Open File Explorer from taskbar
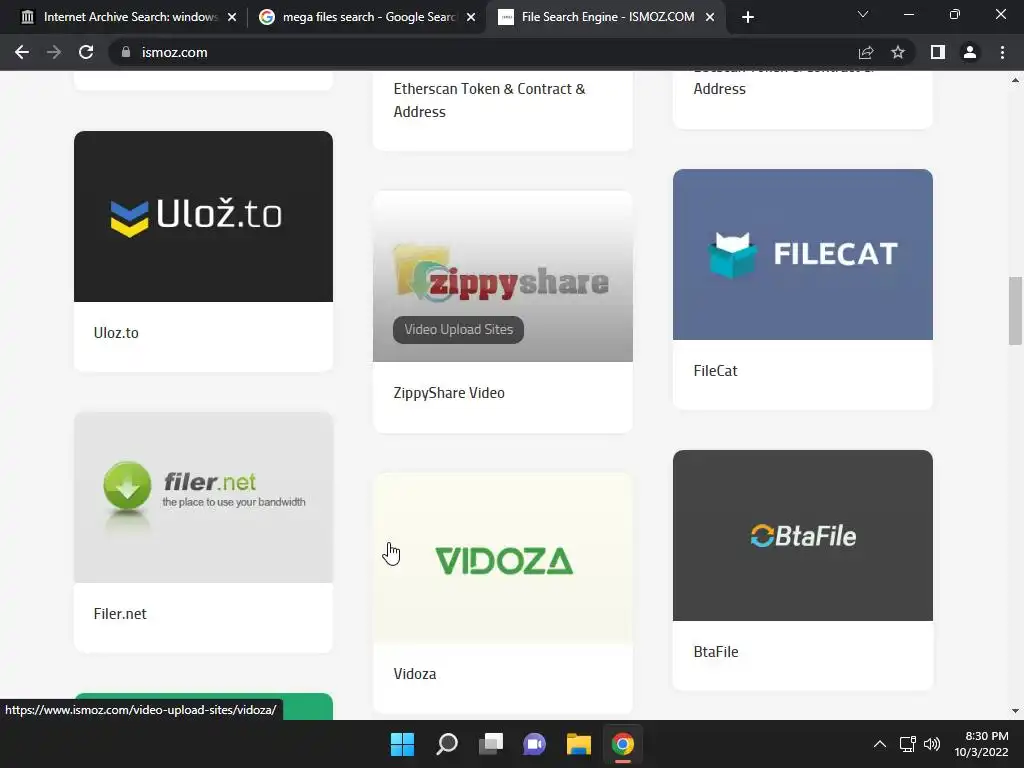The image size is (1024, 768). (x=579, y=744)
